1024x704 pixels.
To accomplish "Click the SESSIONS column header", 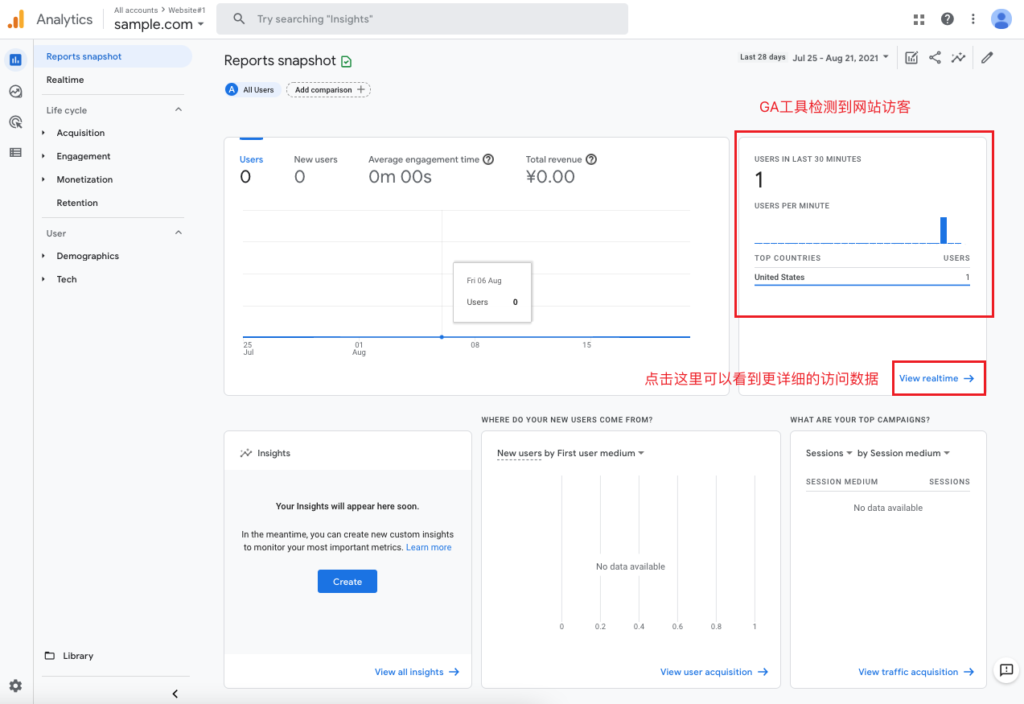I will point(949,482).
